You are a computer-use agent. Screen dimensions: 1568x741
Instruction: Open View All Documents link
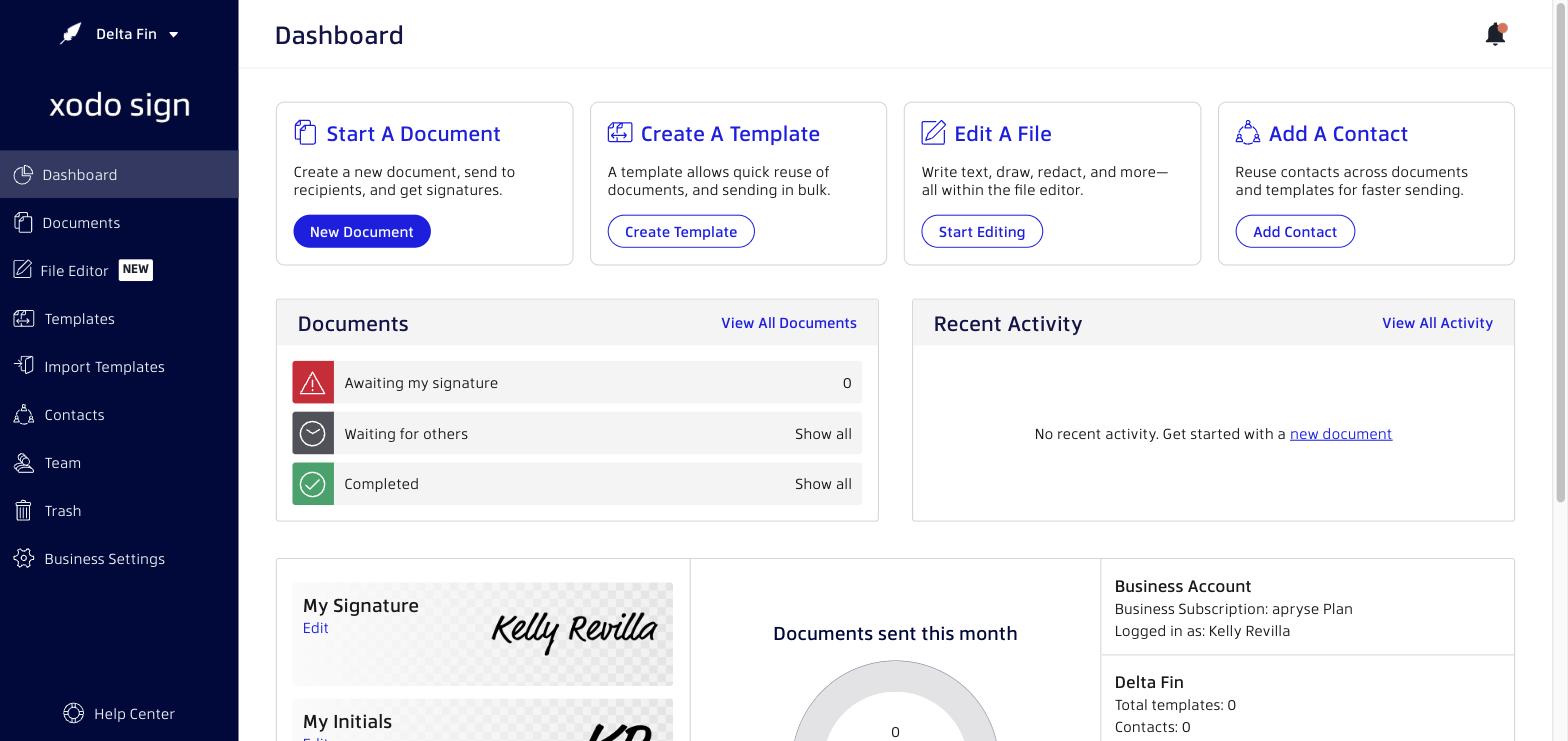click(789, 323)
